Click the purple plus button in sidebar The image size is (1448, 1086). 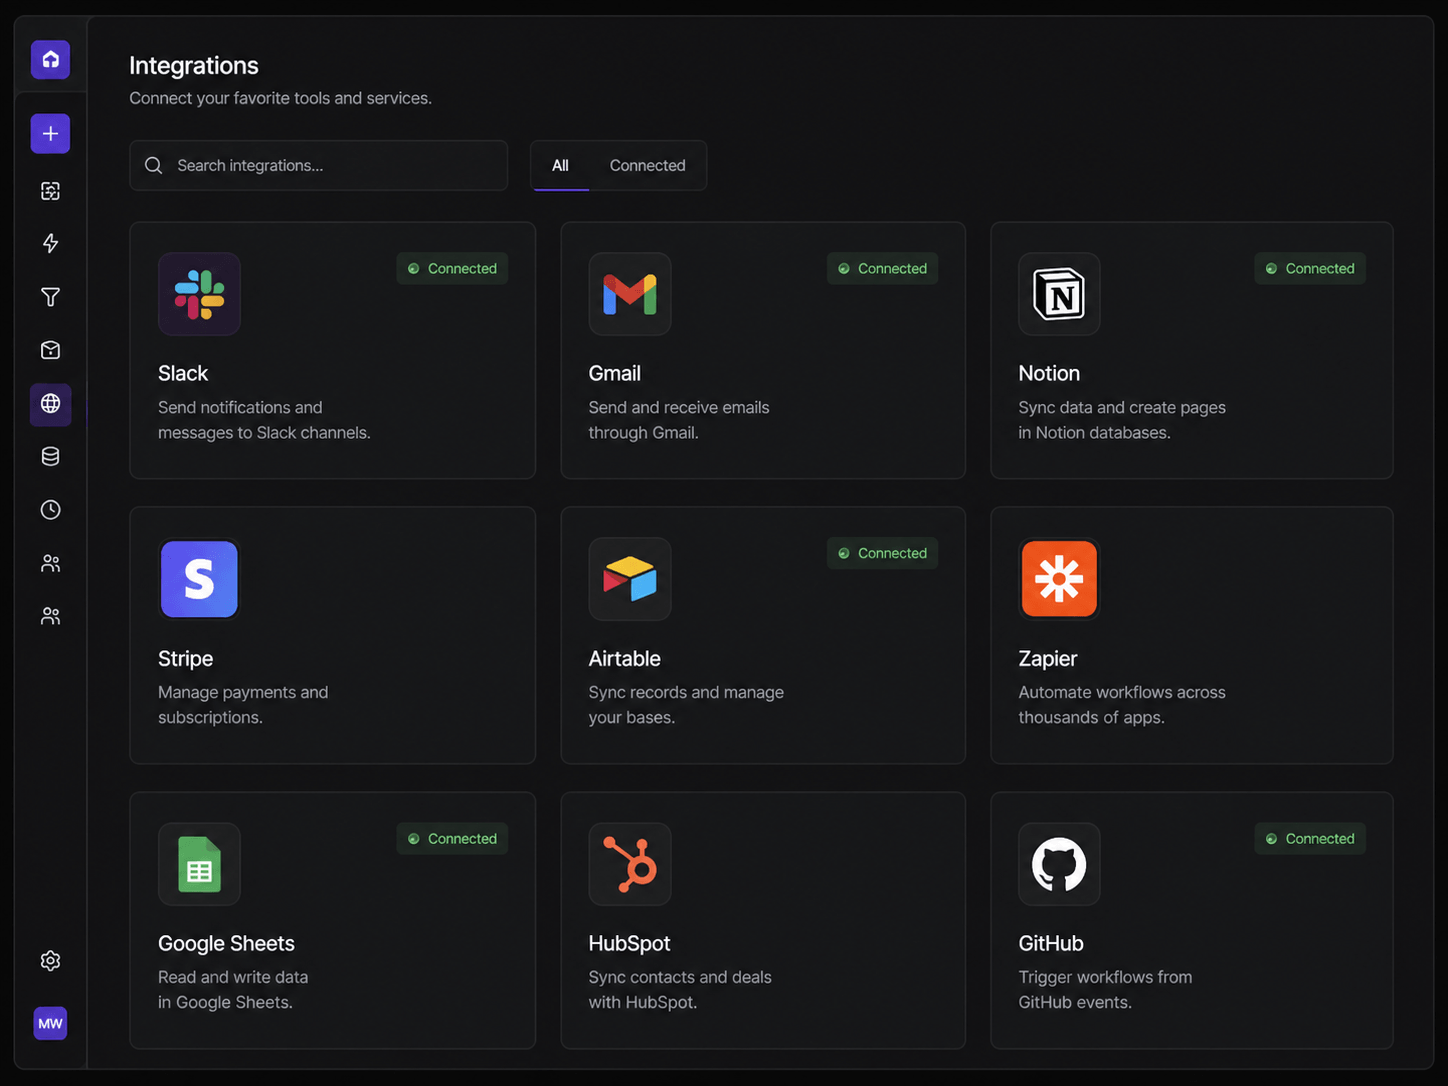50,134
